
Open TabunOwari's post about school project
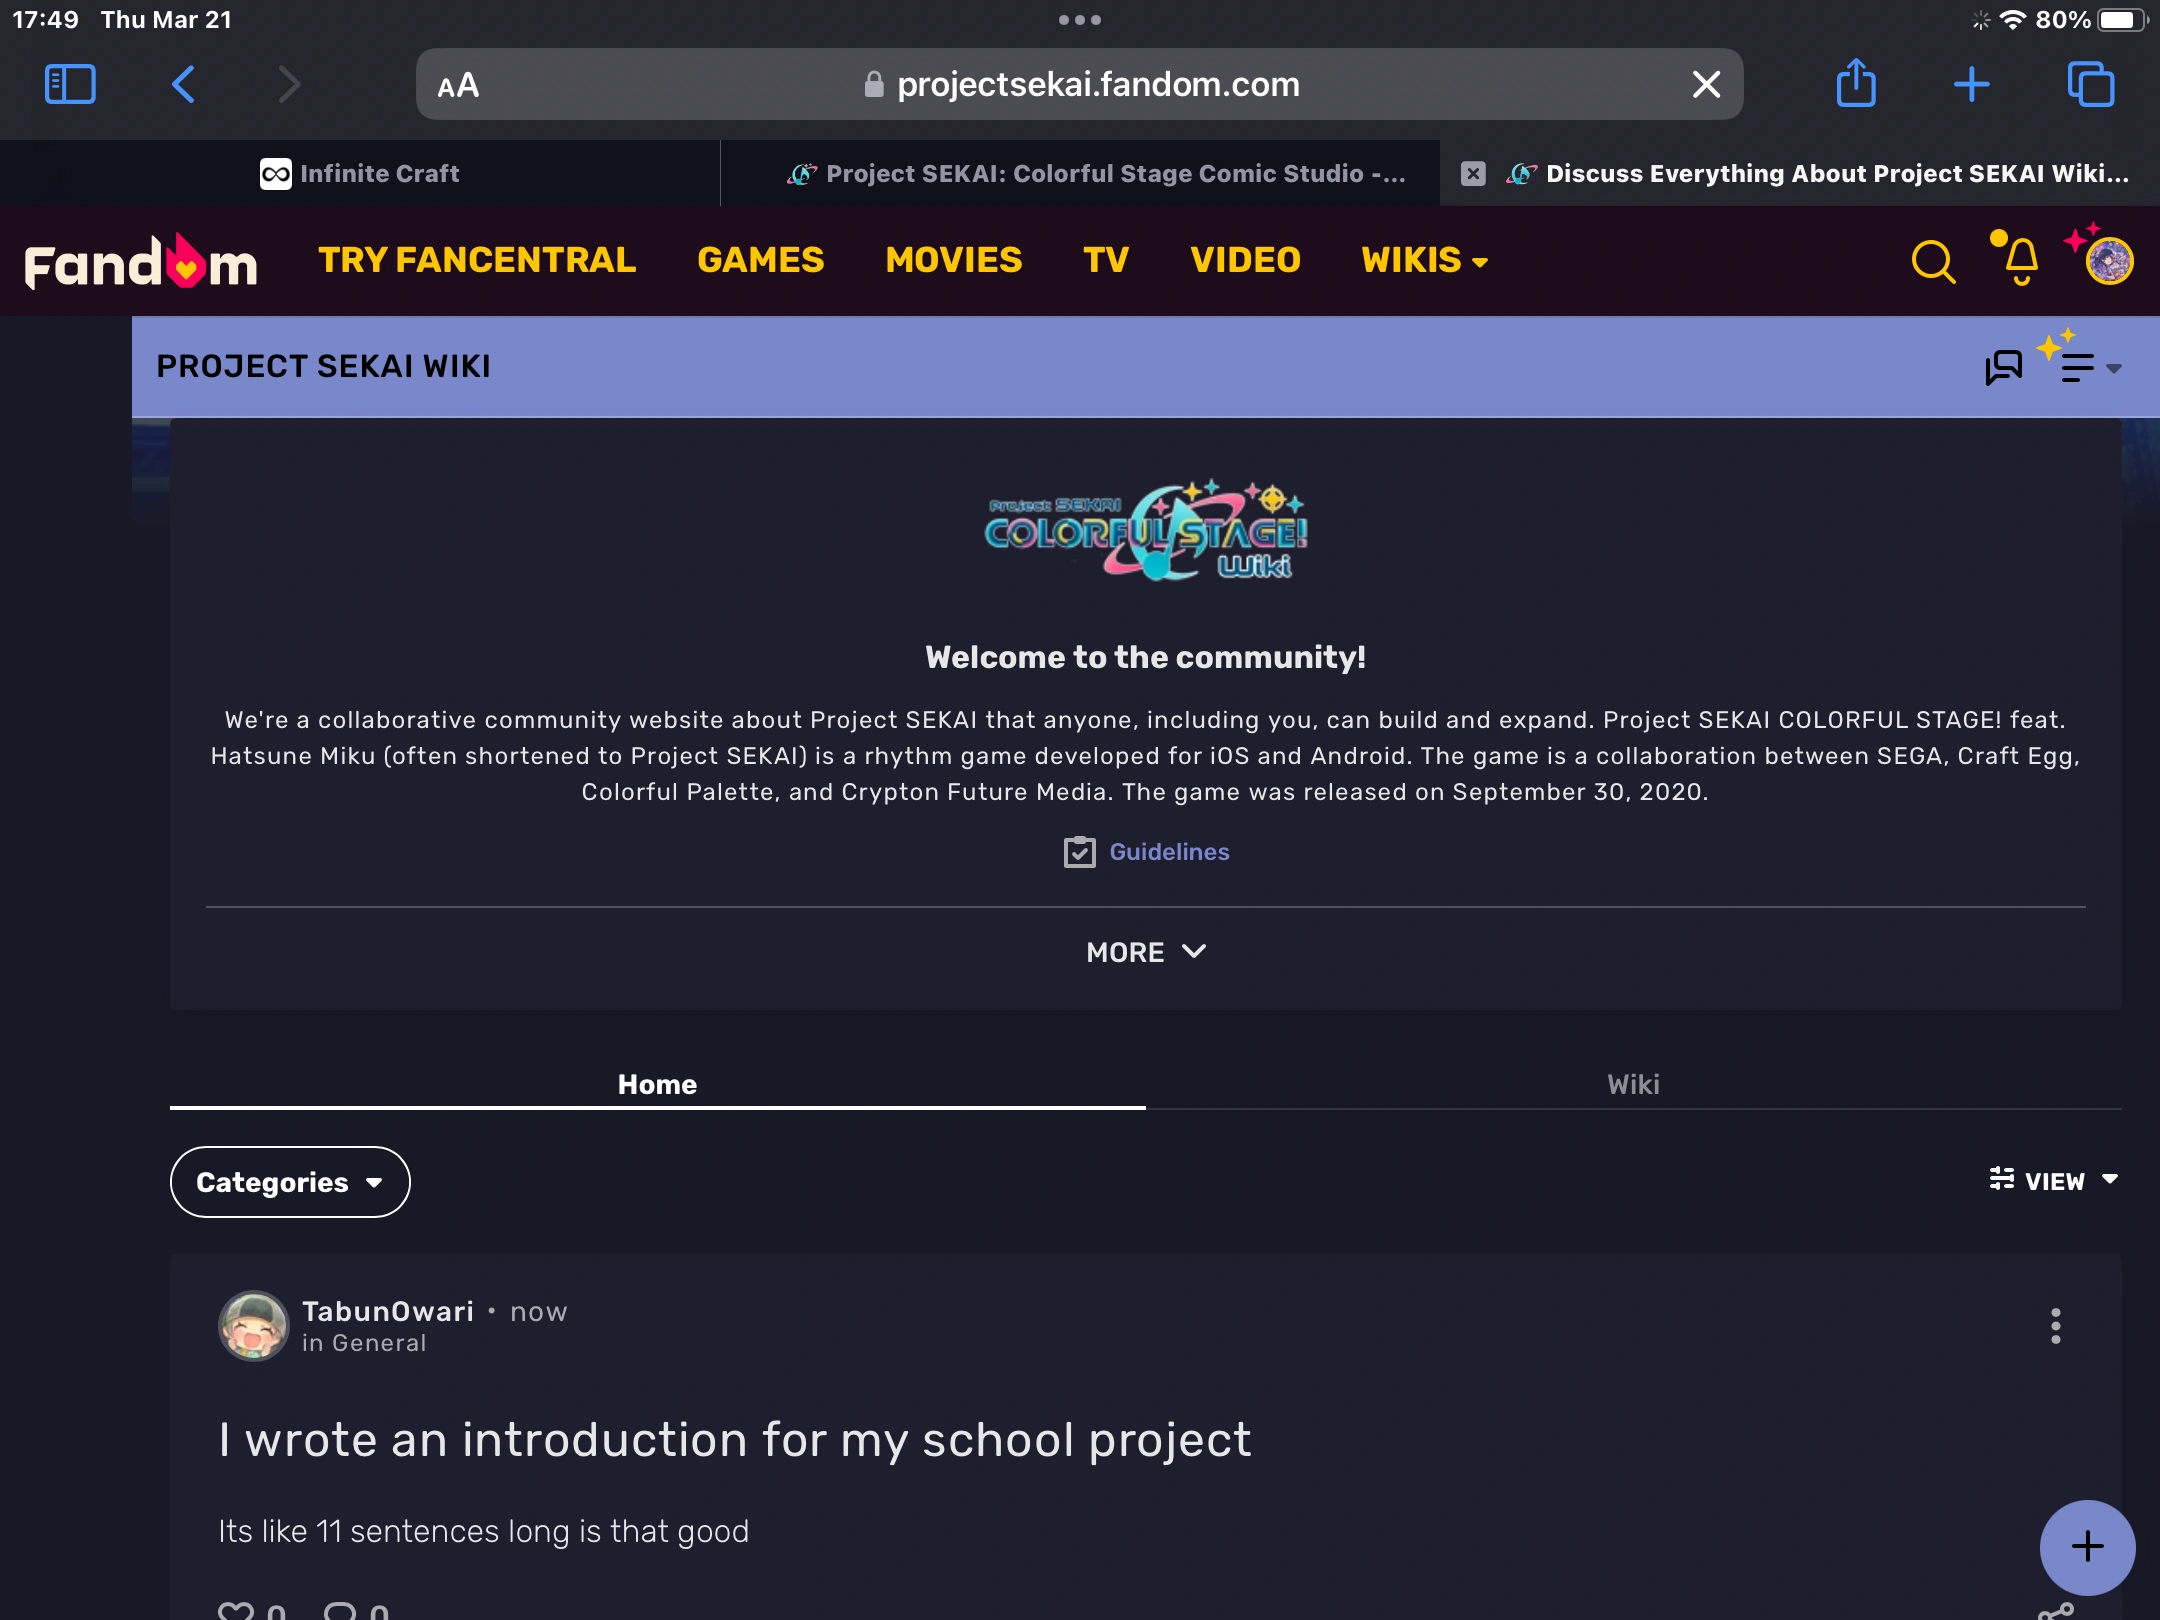tap(734, 1440)
